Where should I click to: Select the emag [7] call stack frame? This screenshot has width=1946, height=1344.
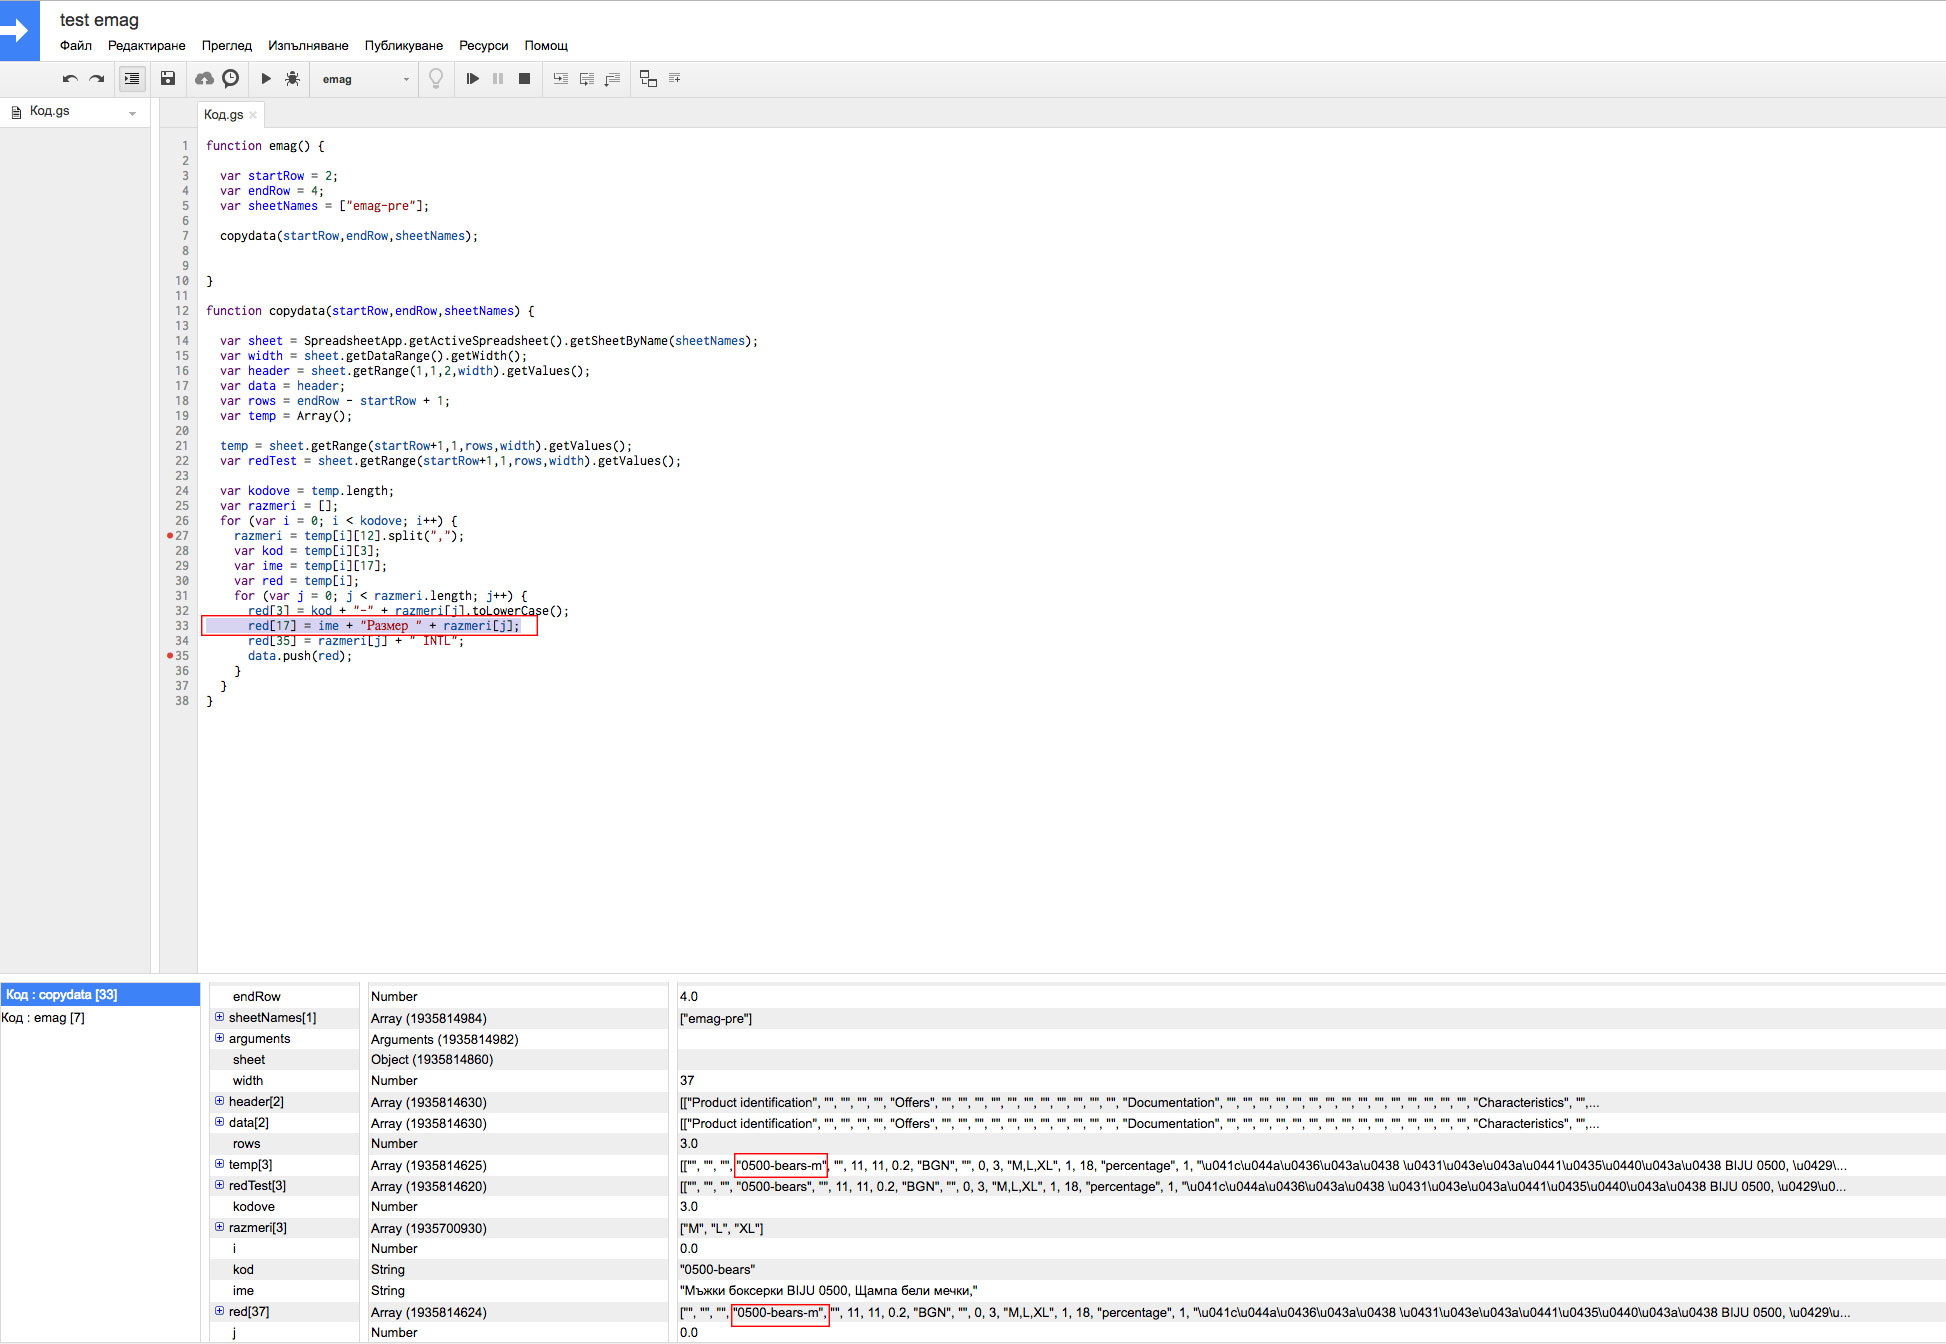[x=44, y=1018]
